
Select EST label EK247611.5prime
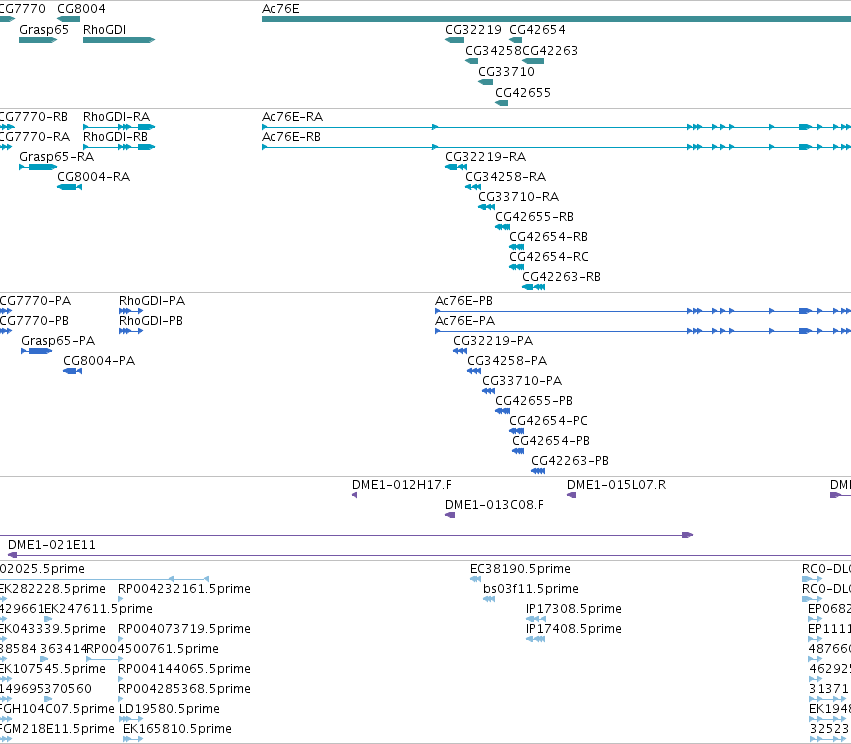98,609
